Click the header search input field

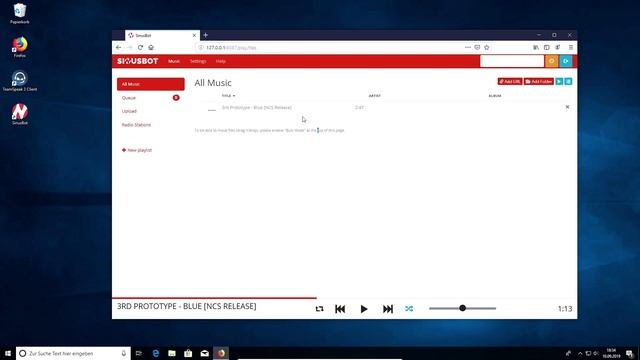click(x=512, y=61)
